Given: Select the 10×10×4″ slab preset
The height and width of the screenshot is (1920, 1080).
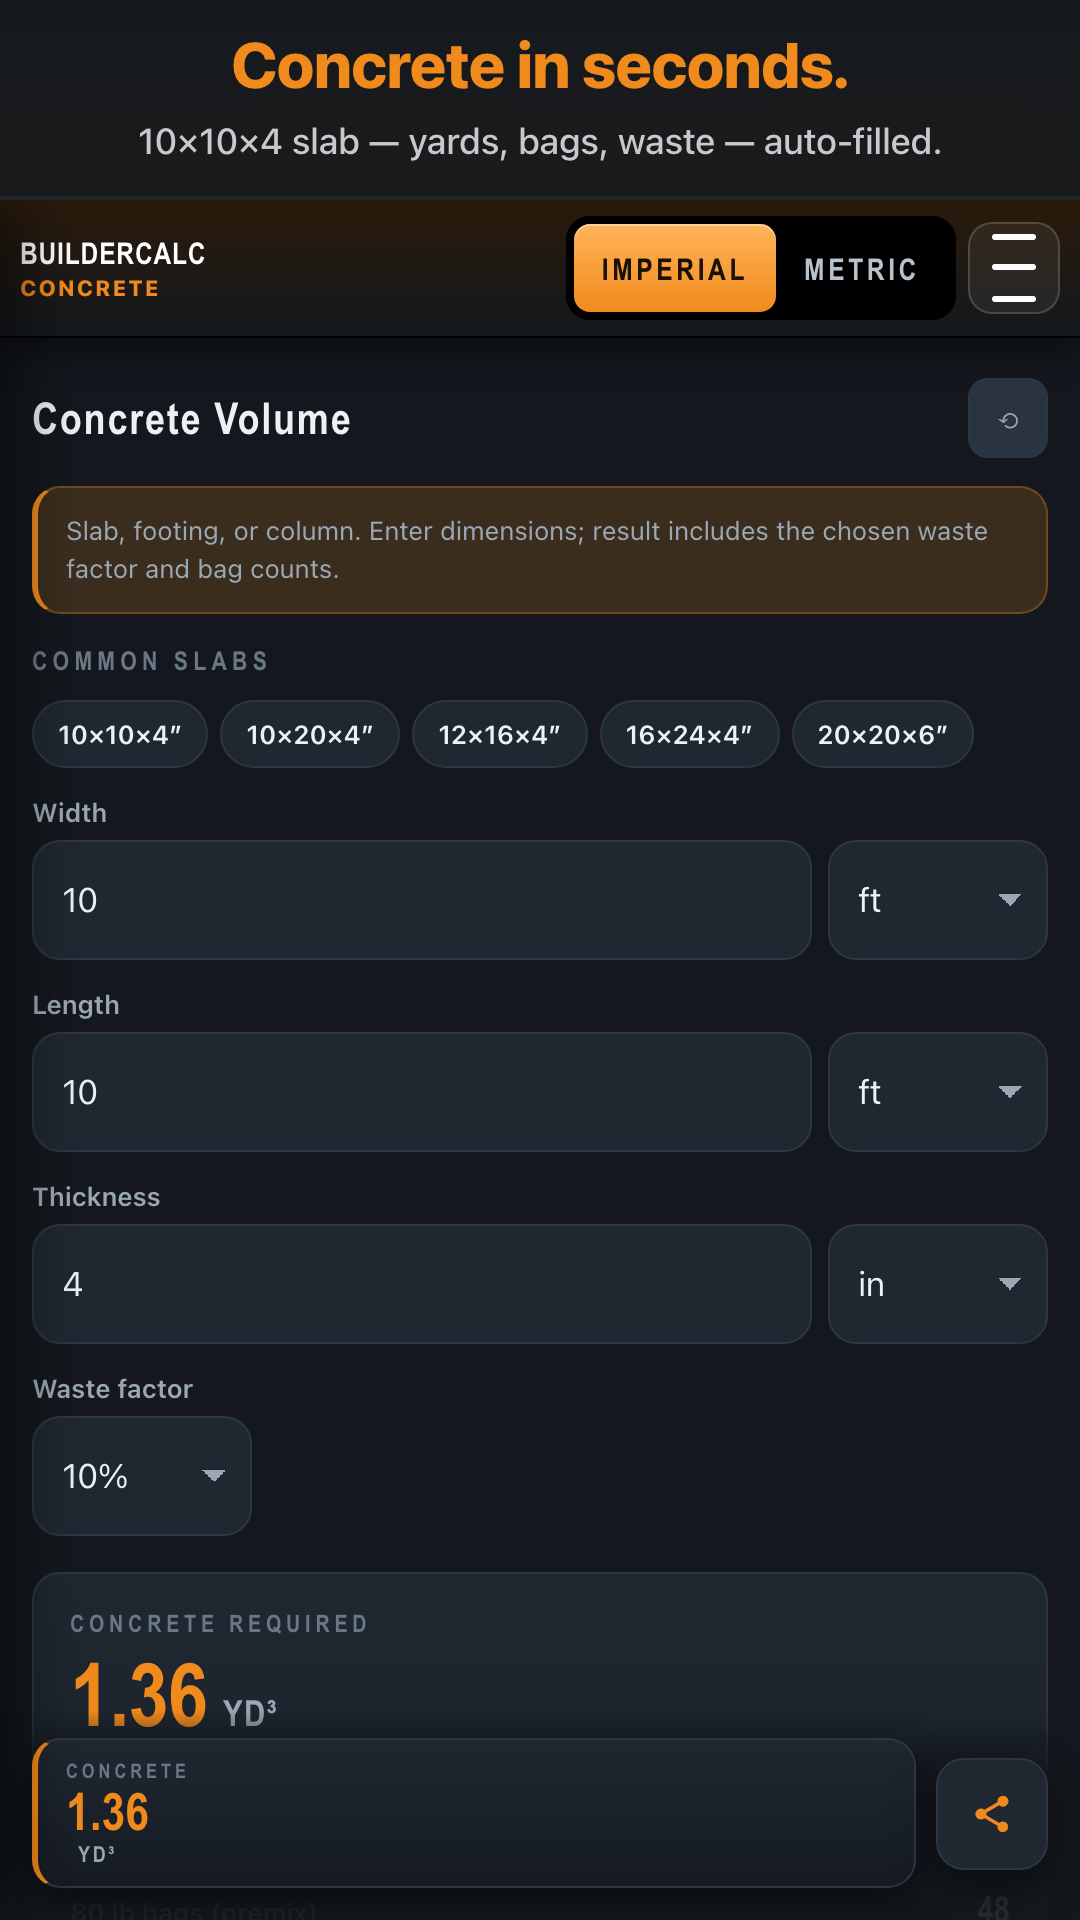Looking at the screenshot, I should coord(120,735).
